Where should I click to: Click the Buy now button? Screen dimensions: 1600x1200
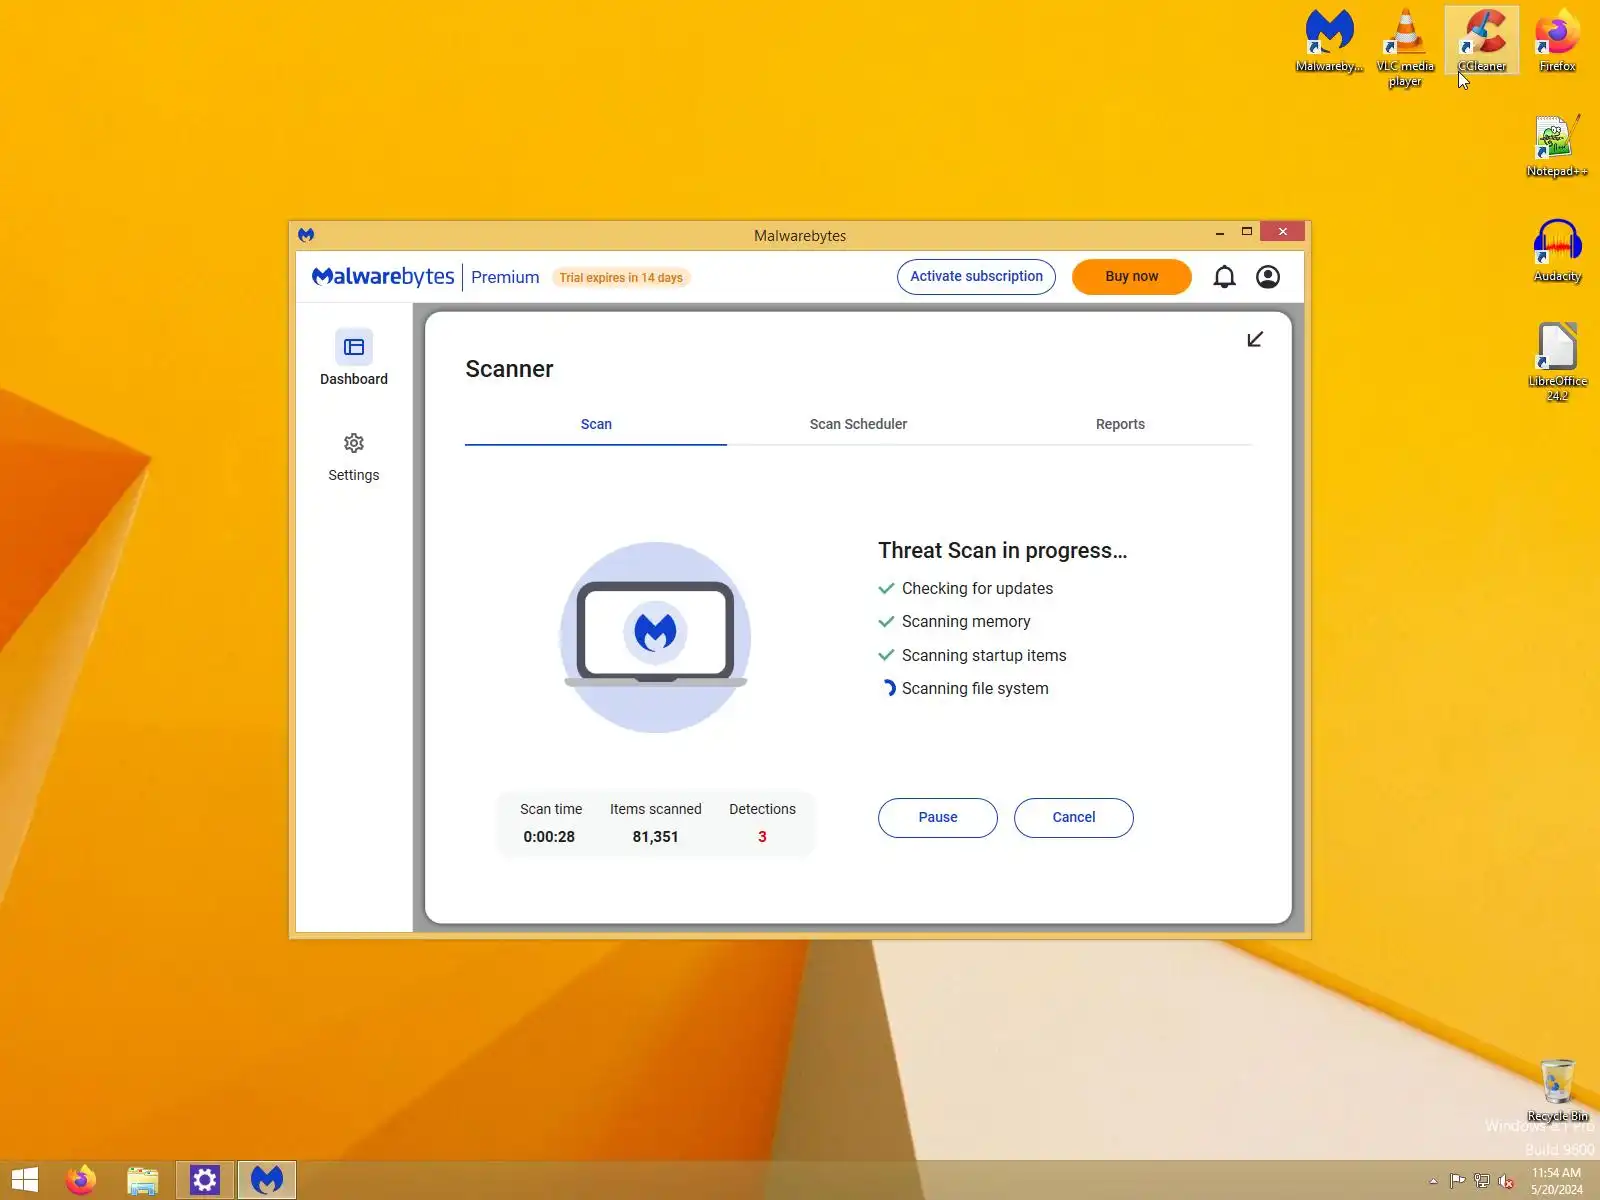(1132, 277)
